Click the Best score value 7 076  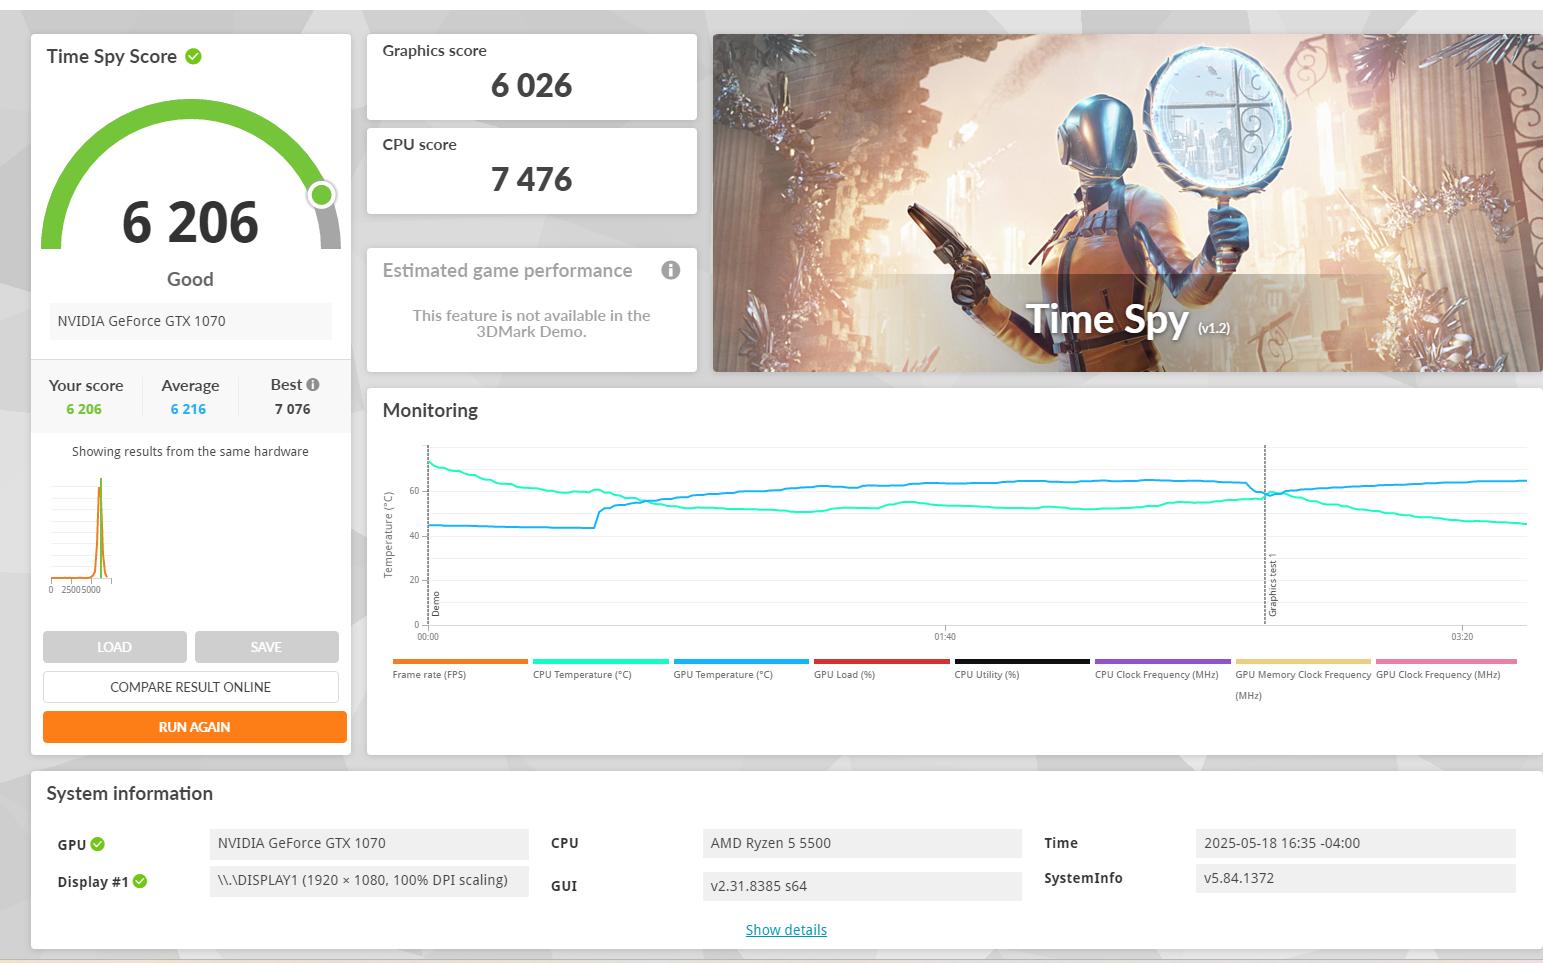(293, 409)
